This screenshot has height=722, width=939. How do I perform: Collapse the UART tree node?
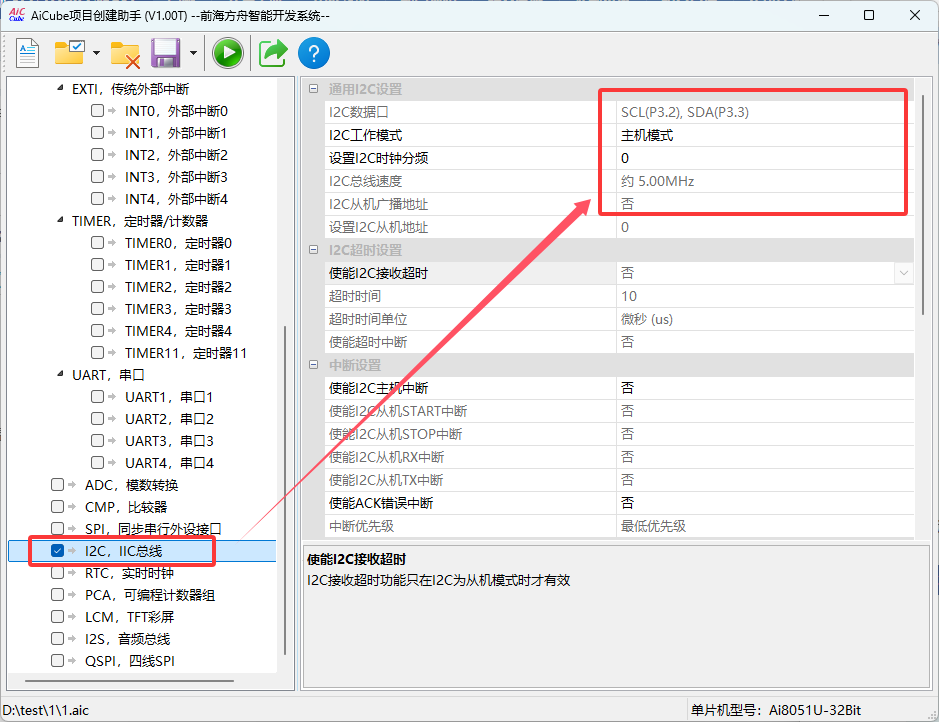pos(60,374)
